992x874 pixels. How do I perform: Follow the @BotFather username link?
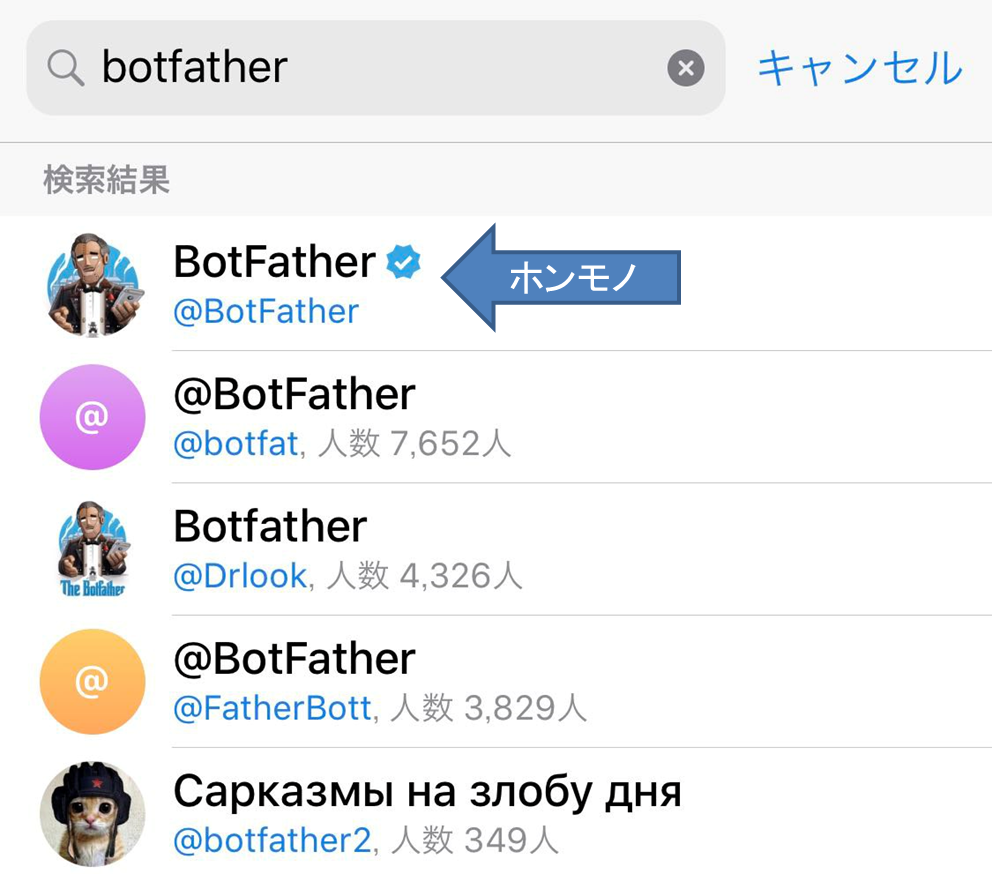267,311
